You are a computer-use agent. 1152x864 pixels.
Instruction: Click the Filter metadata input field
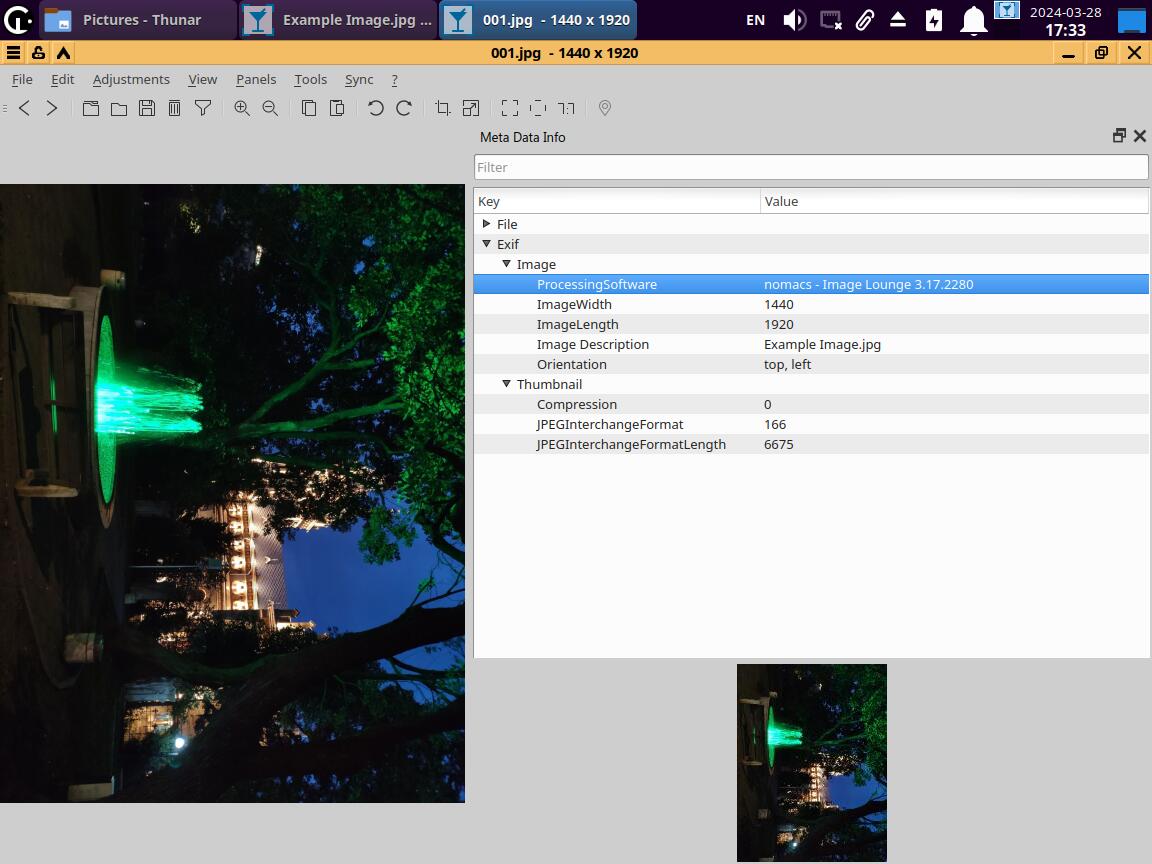(x=811, y=167)
